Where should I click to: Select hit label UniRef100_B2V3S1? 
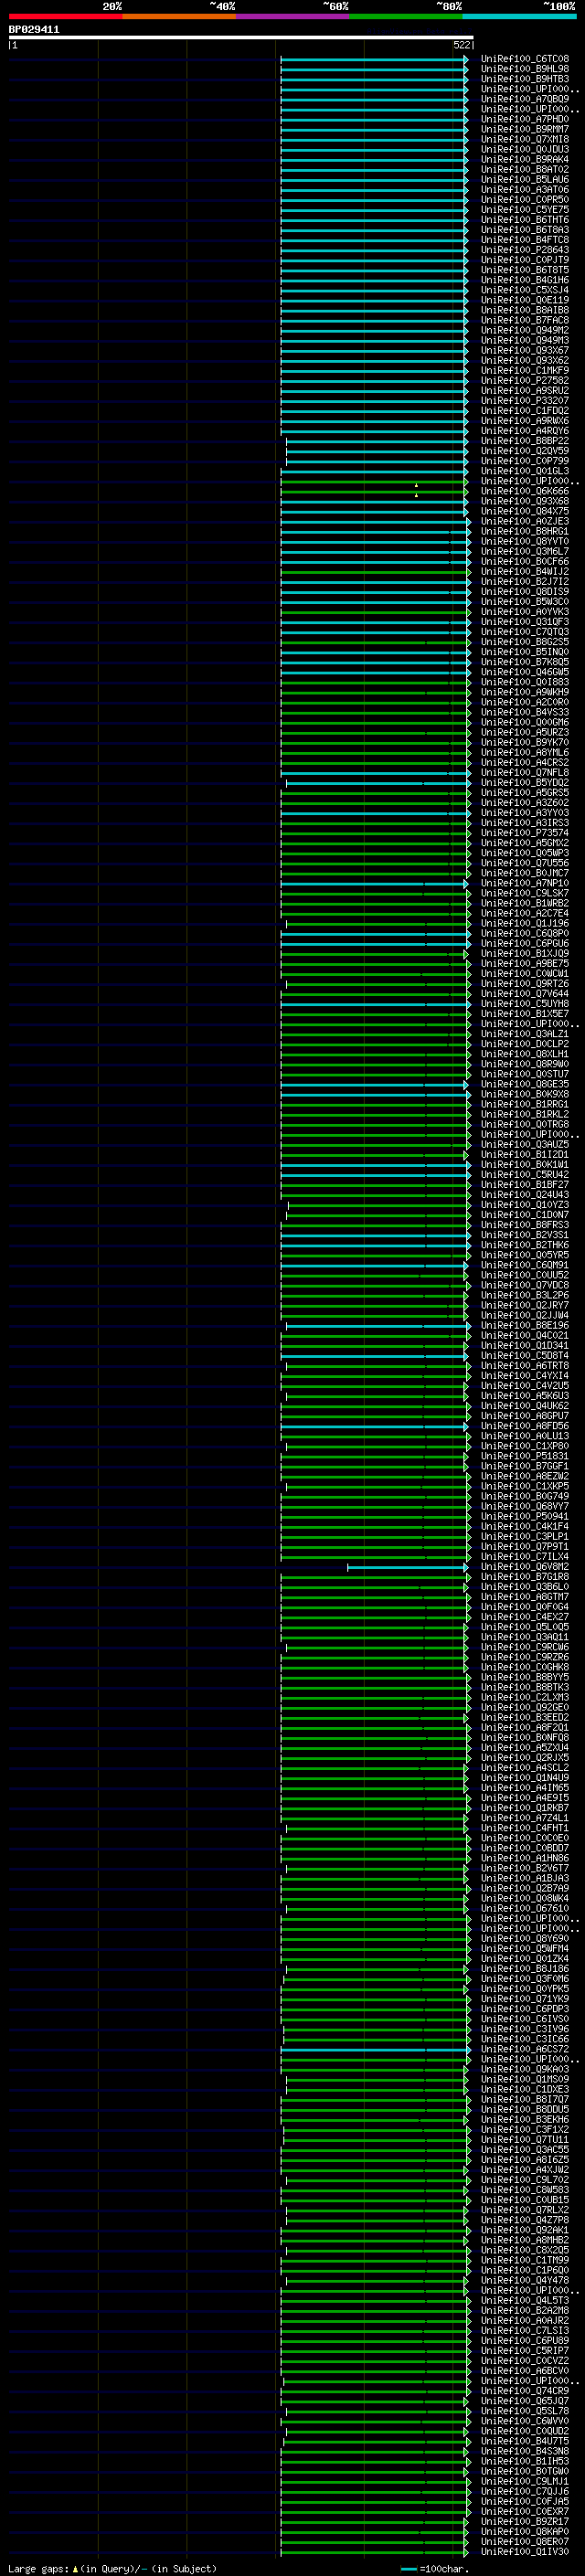pyautogui.click(x=525, y=1235)
